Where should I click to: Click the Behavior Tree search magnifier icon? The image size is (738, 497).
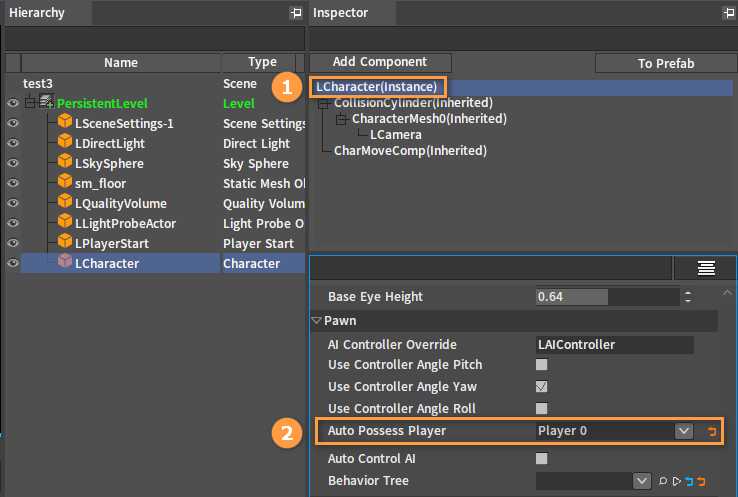coord(662,481)
